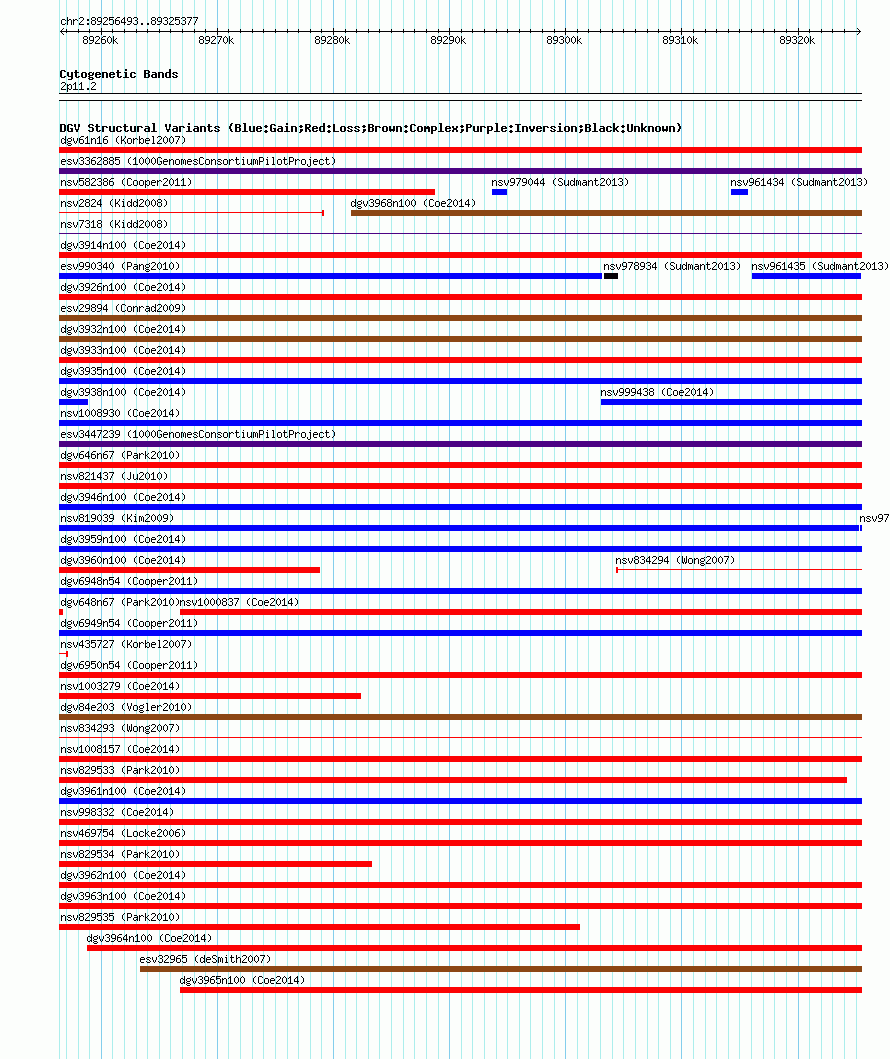Open dgv3926n100 (Coe2014) label
Screen dimensions: 890x1059
tap(123, 287)
